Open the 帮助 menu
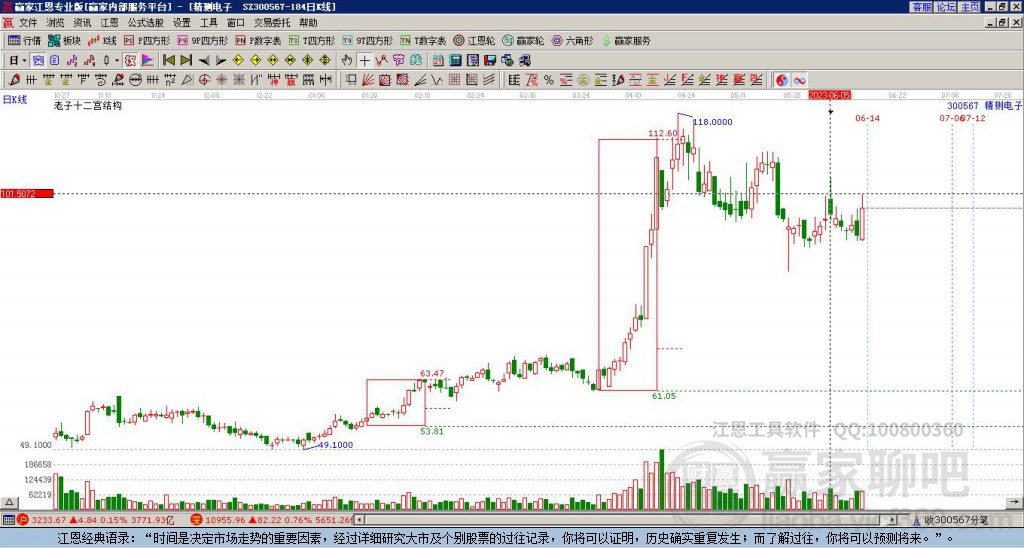The image size is (1024, 548). pos(308,23)
